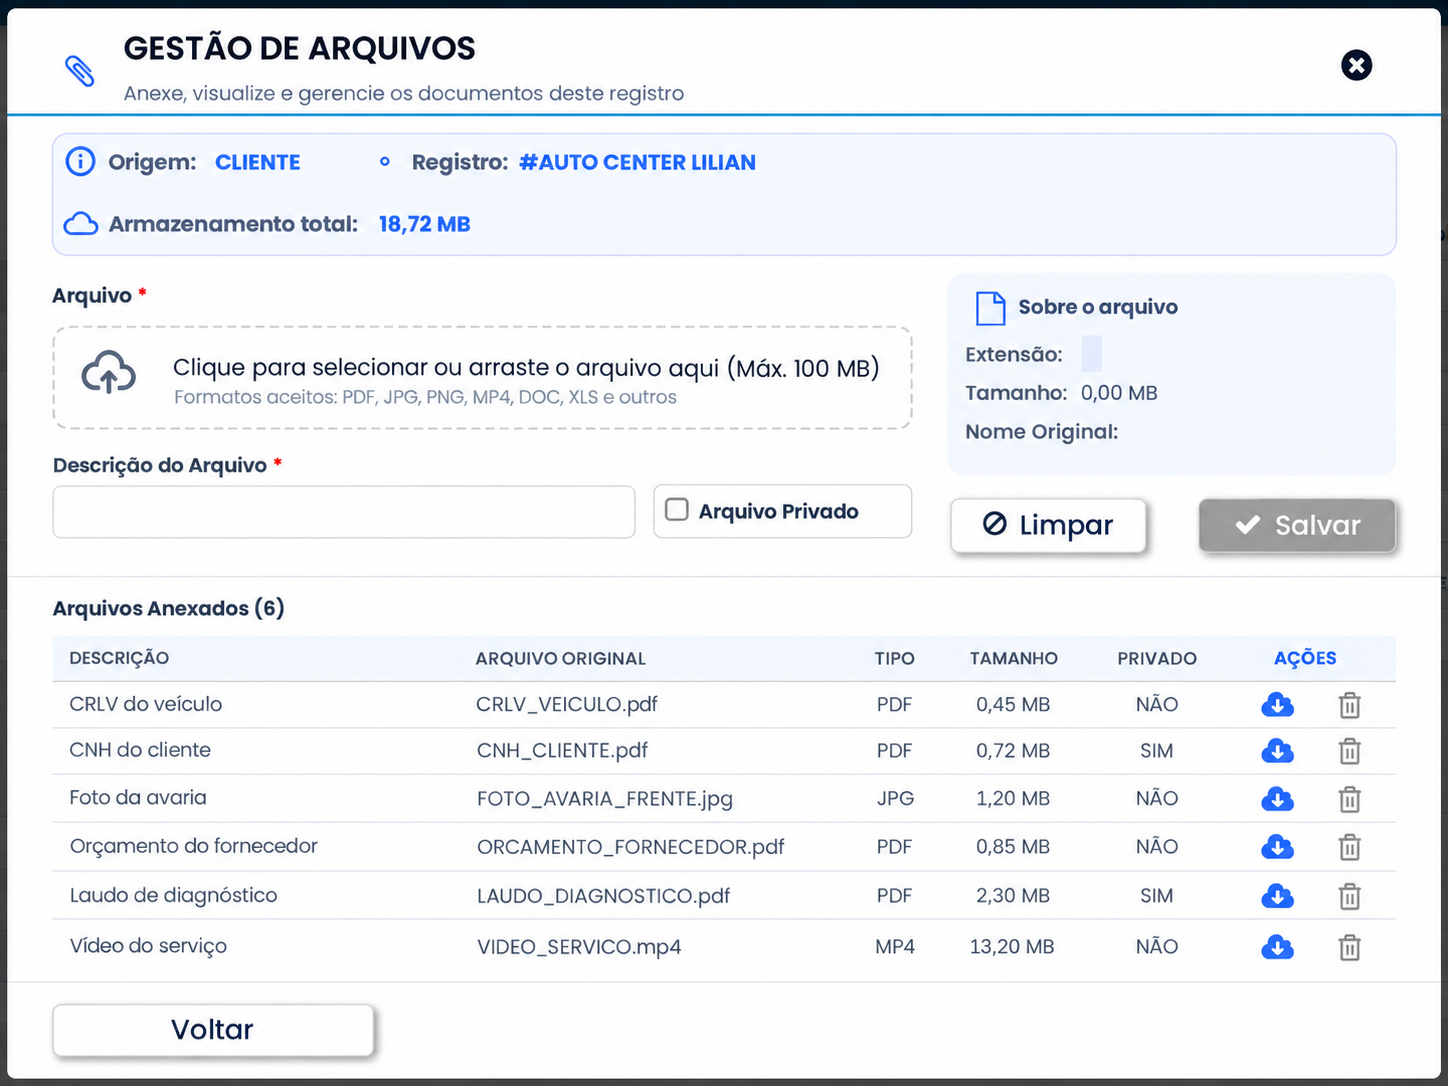The image size is (1448, 1086).
Task: Click the 'Arquivos Anexados (6)' heading
Action: [168, 608]
